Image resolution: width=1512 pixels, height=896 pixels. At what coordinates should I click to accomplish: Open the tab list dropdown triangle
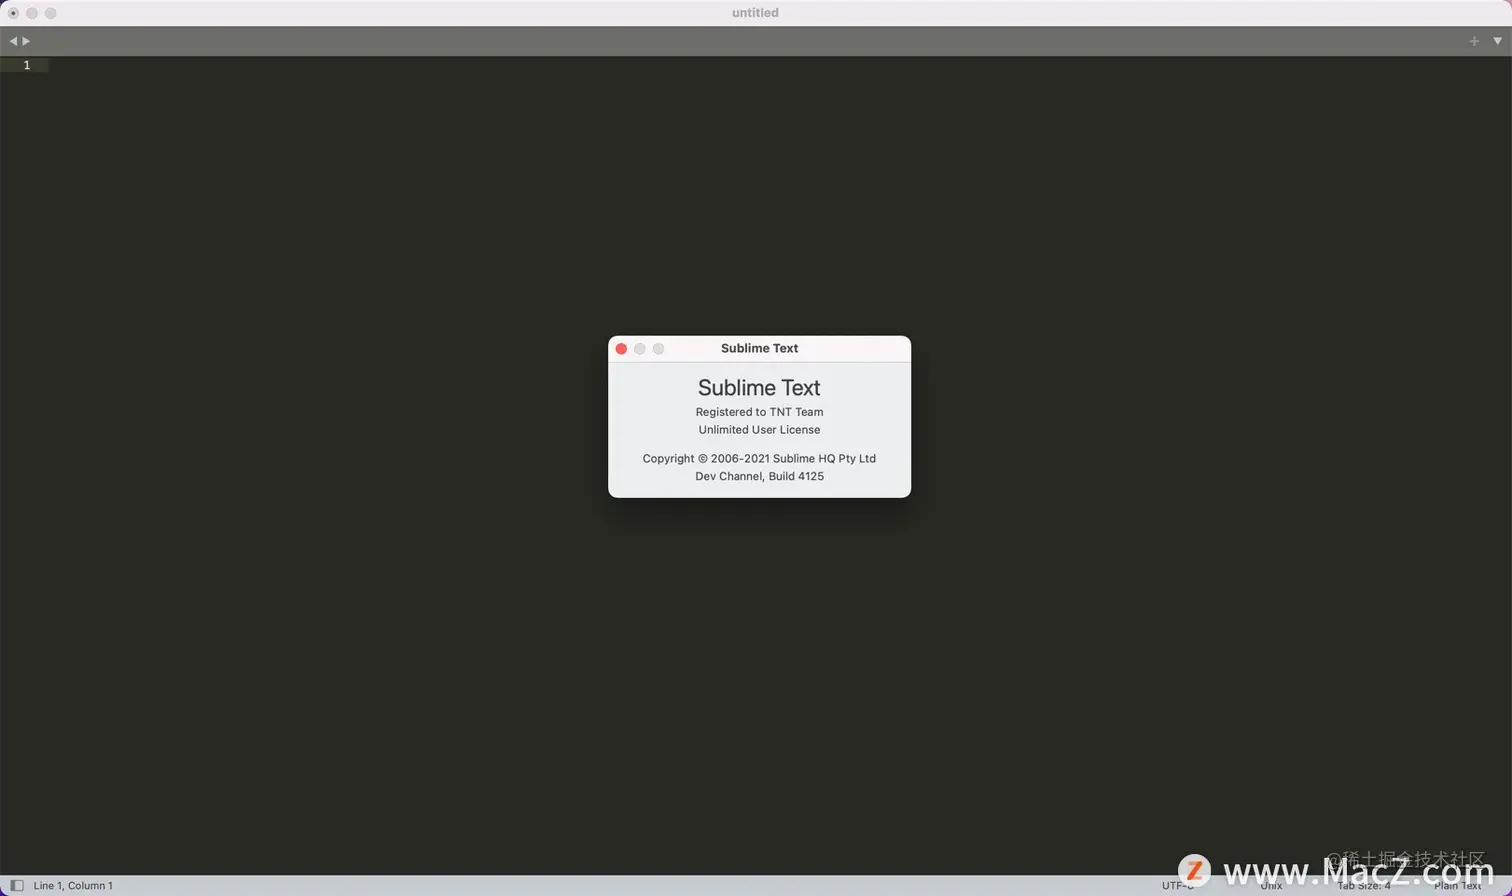pyautogui.click(x=1497, y=41)
